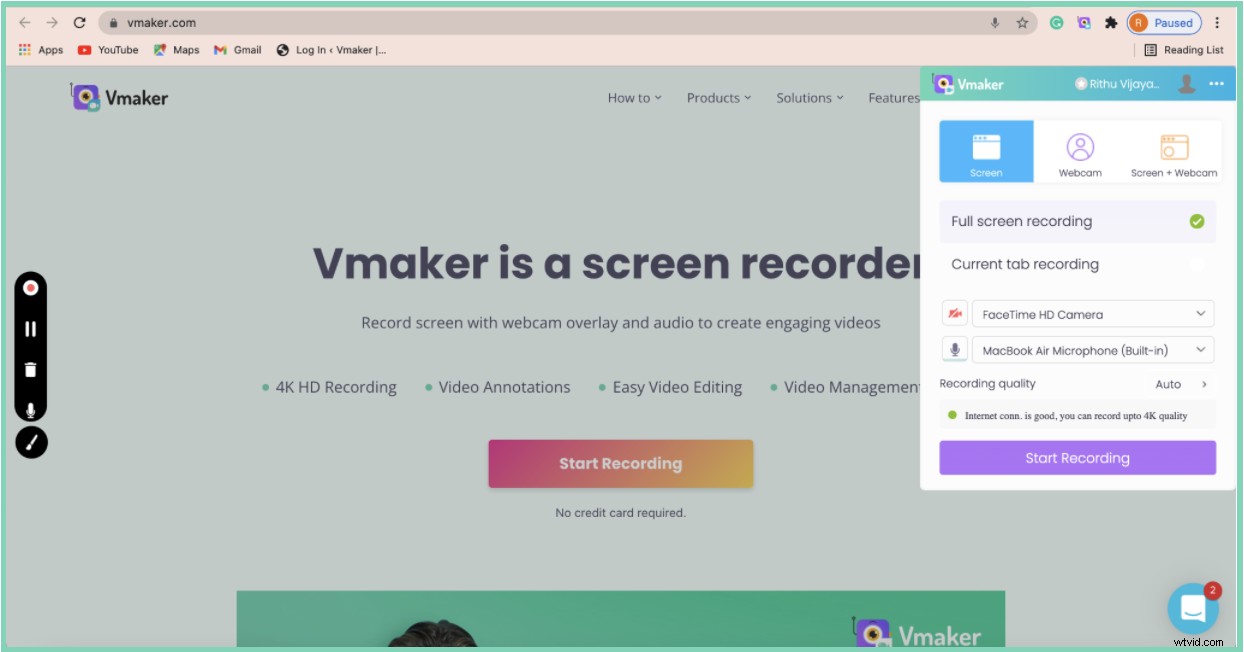Click the microphone icon beside MacBook Air Microphone
This screenshot has height=652, width=1244.
click(x=955, y=349)
